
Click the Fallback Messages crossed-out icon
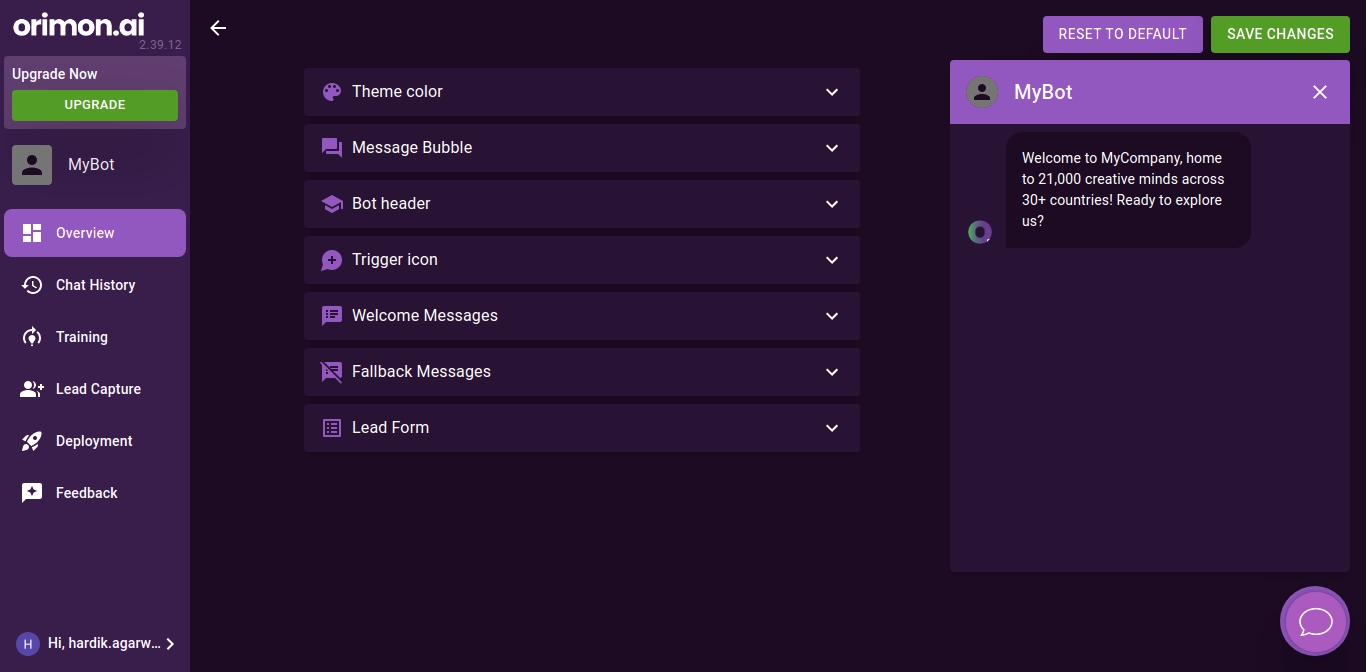[332, 372]
